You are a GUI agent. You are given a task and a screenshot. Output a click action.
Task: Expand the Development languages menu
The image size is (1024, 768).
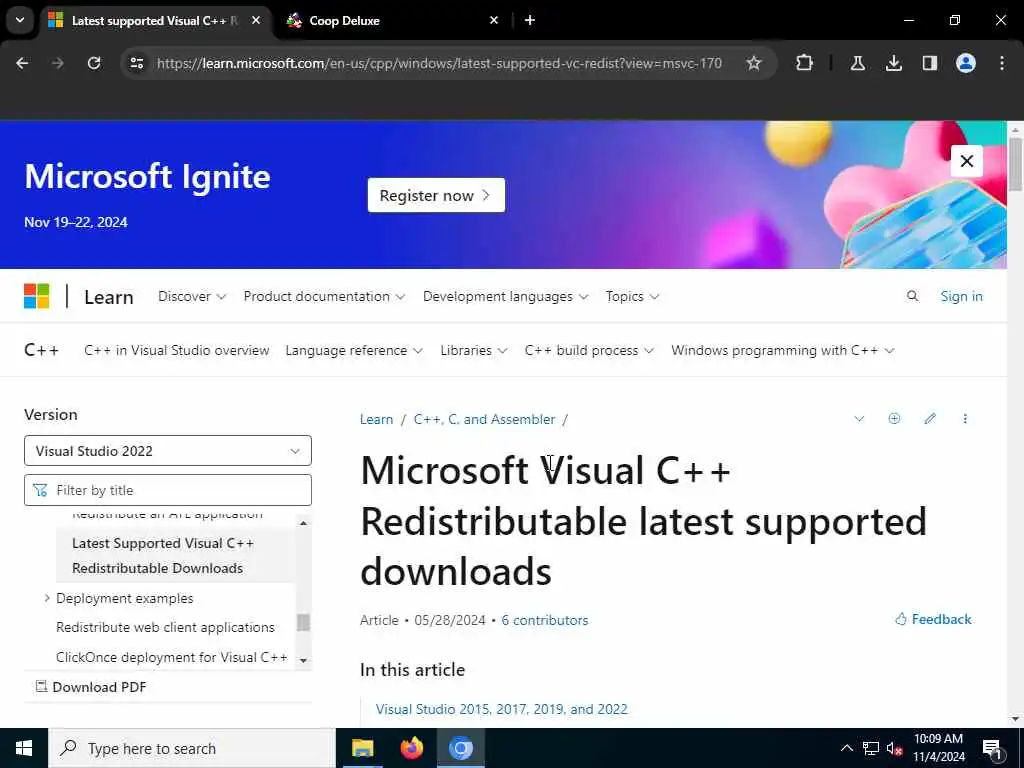505,296
